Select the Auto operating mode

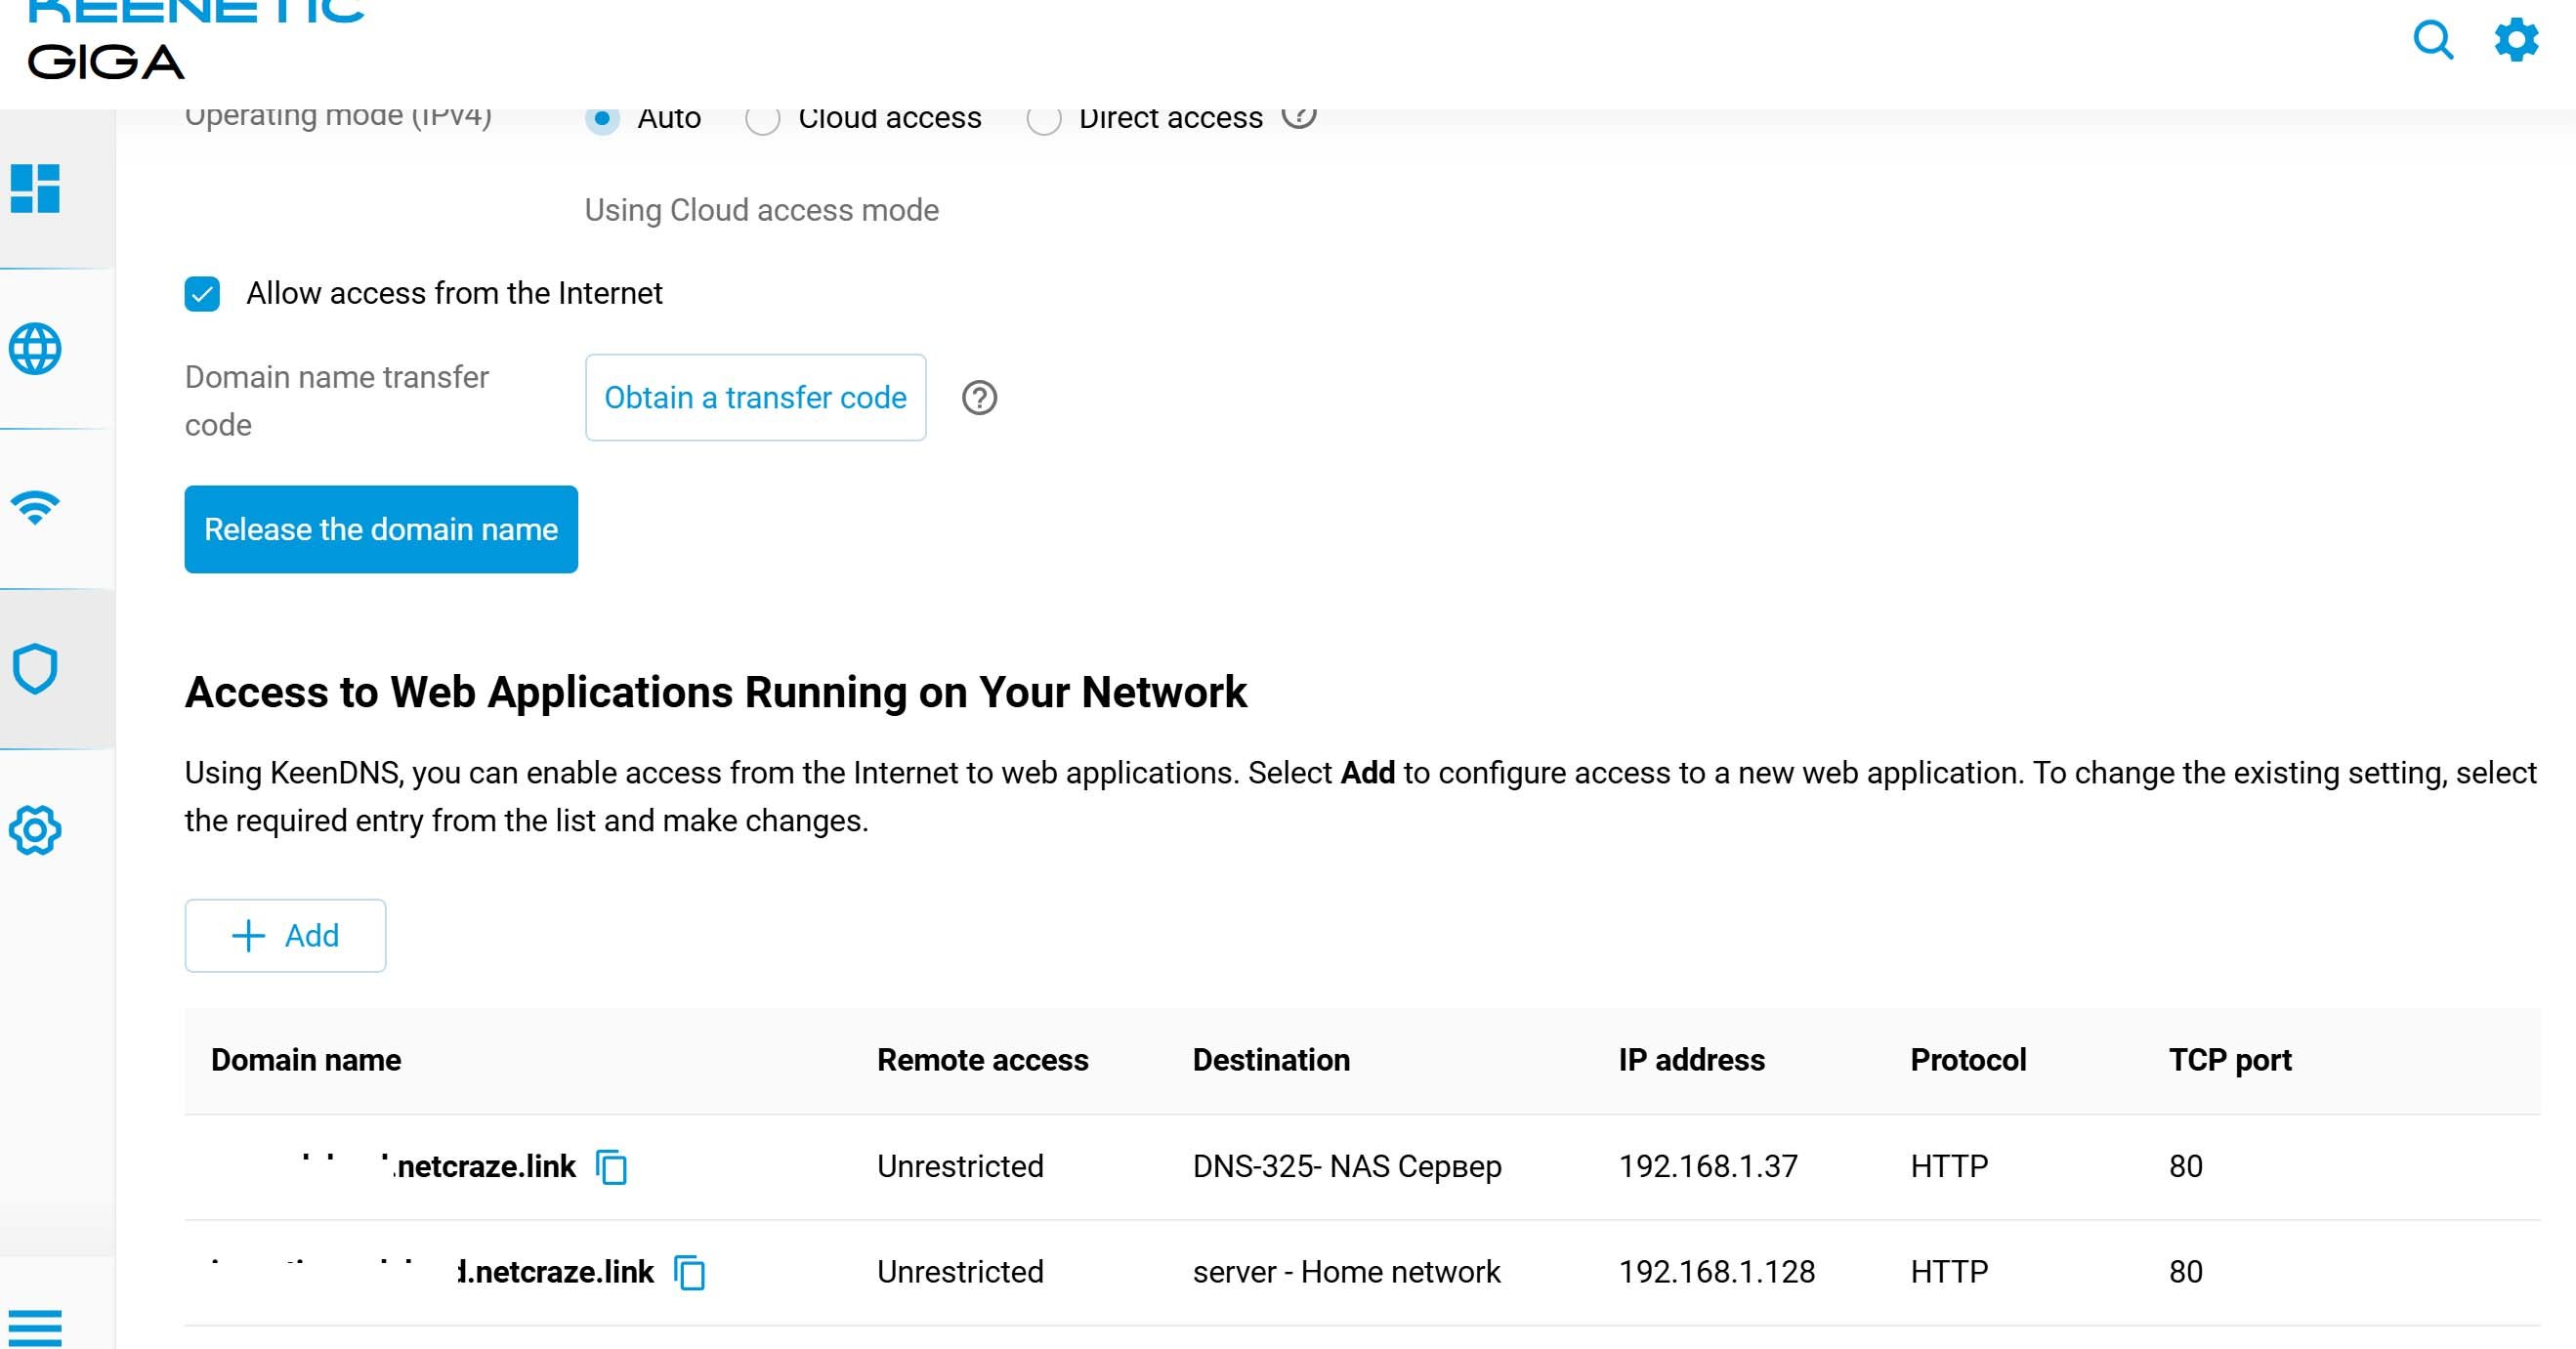602,119
